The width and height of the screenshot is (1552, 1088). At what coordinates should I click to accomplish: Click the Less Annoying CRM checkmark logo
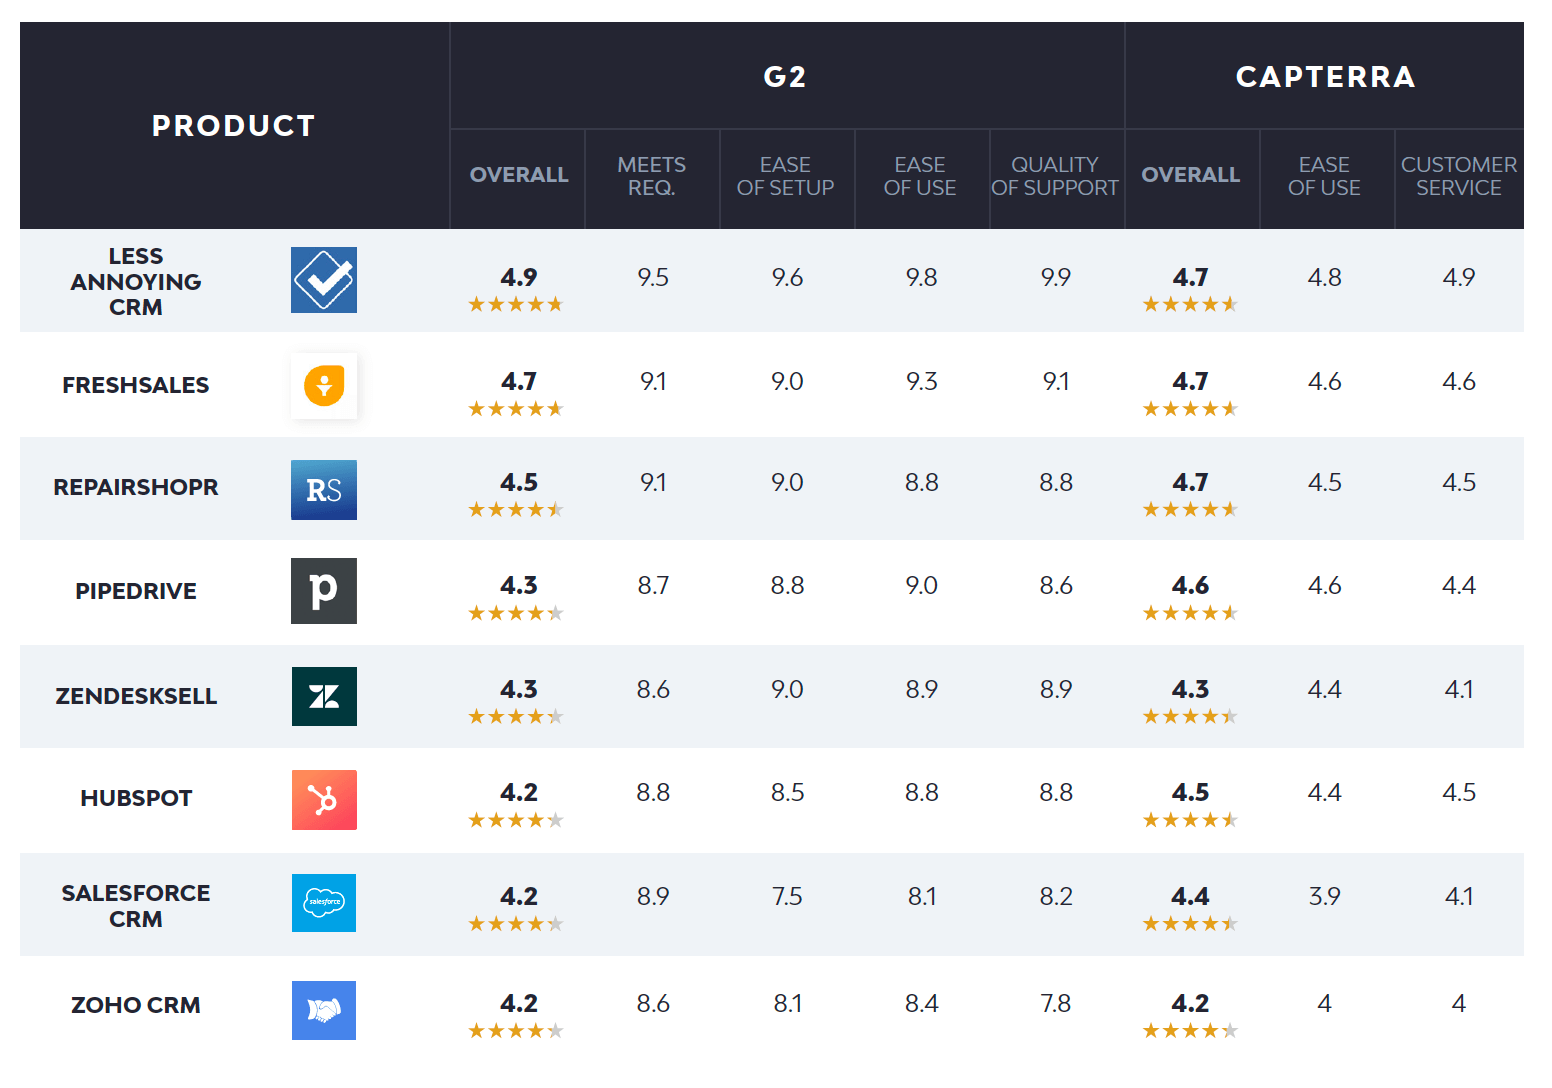click(323, 280)
